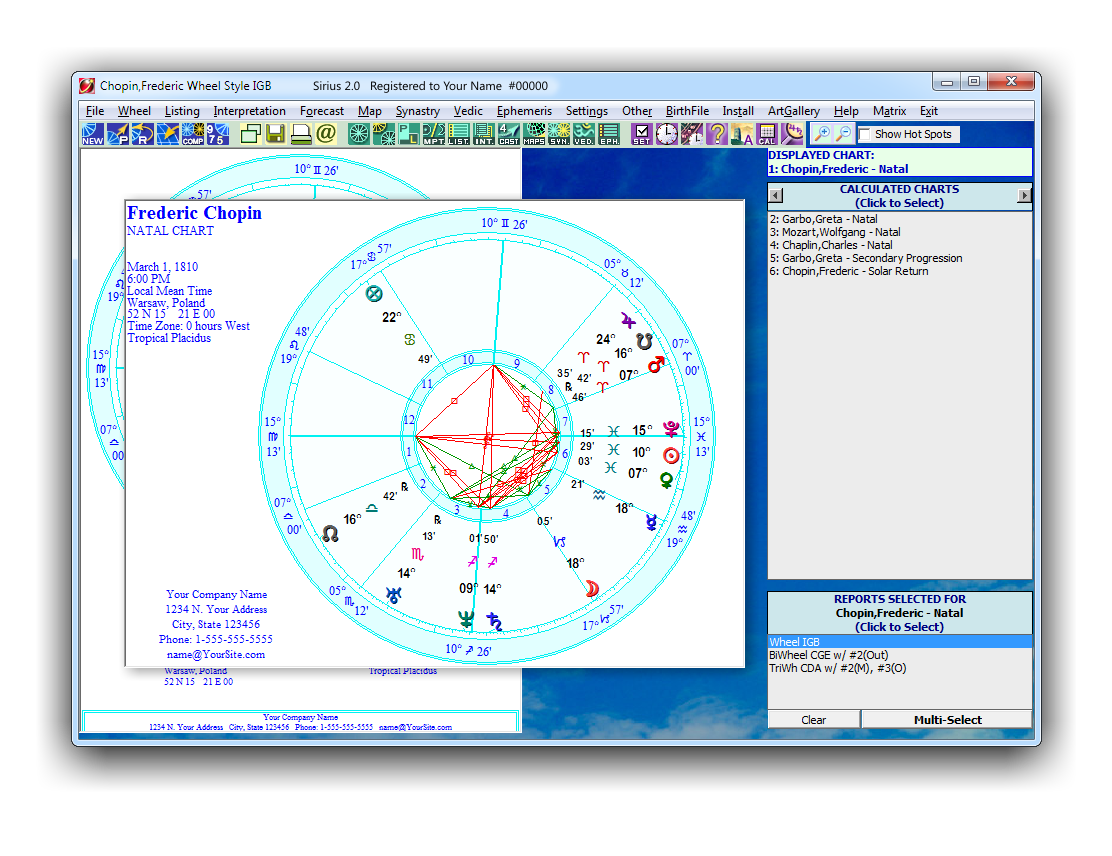Image resolution: width=1112 pixels, height=856 pixels.
Task: Click the art gallery A icon
Action: coord(742,134)
